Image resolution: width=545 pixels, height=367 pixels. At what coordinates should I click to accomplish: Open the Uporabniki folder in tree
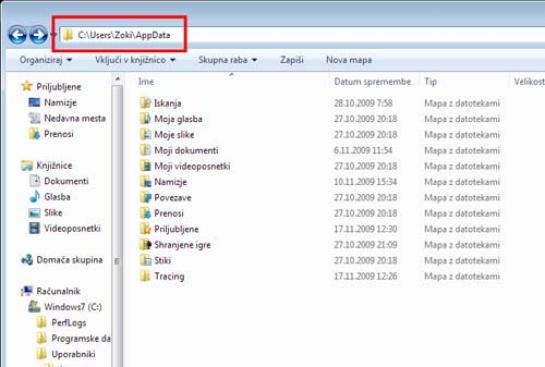pos(66,354)
